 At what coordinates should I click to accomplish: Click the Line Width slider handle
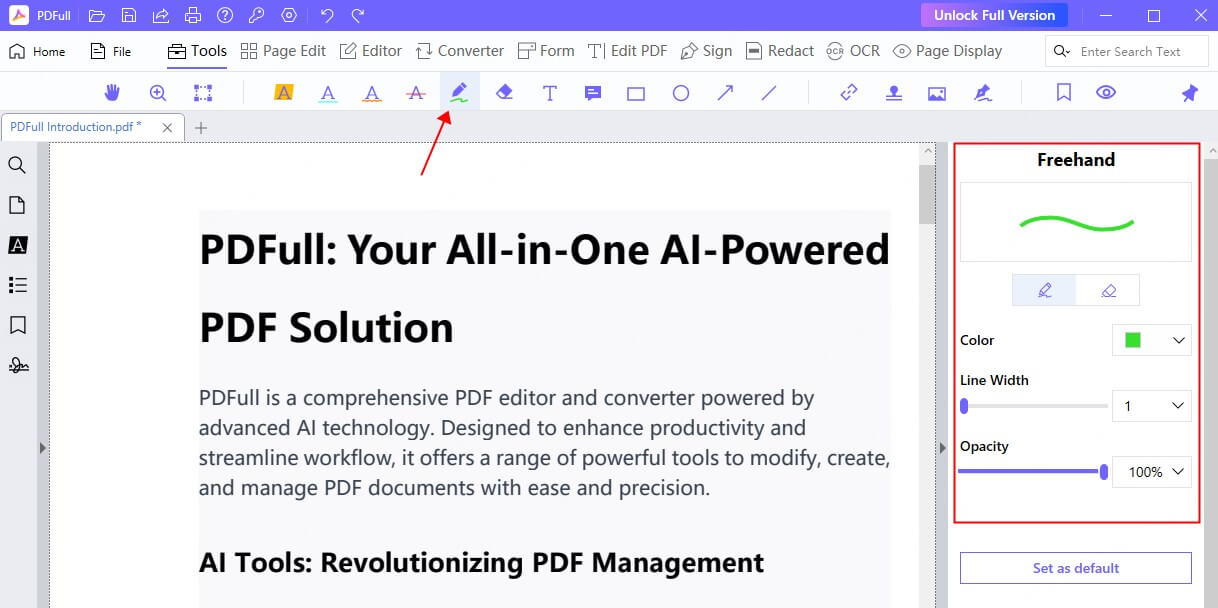(964, 406)
